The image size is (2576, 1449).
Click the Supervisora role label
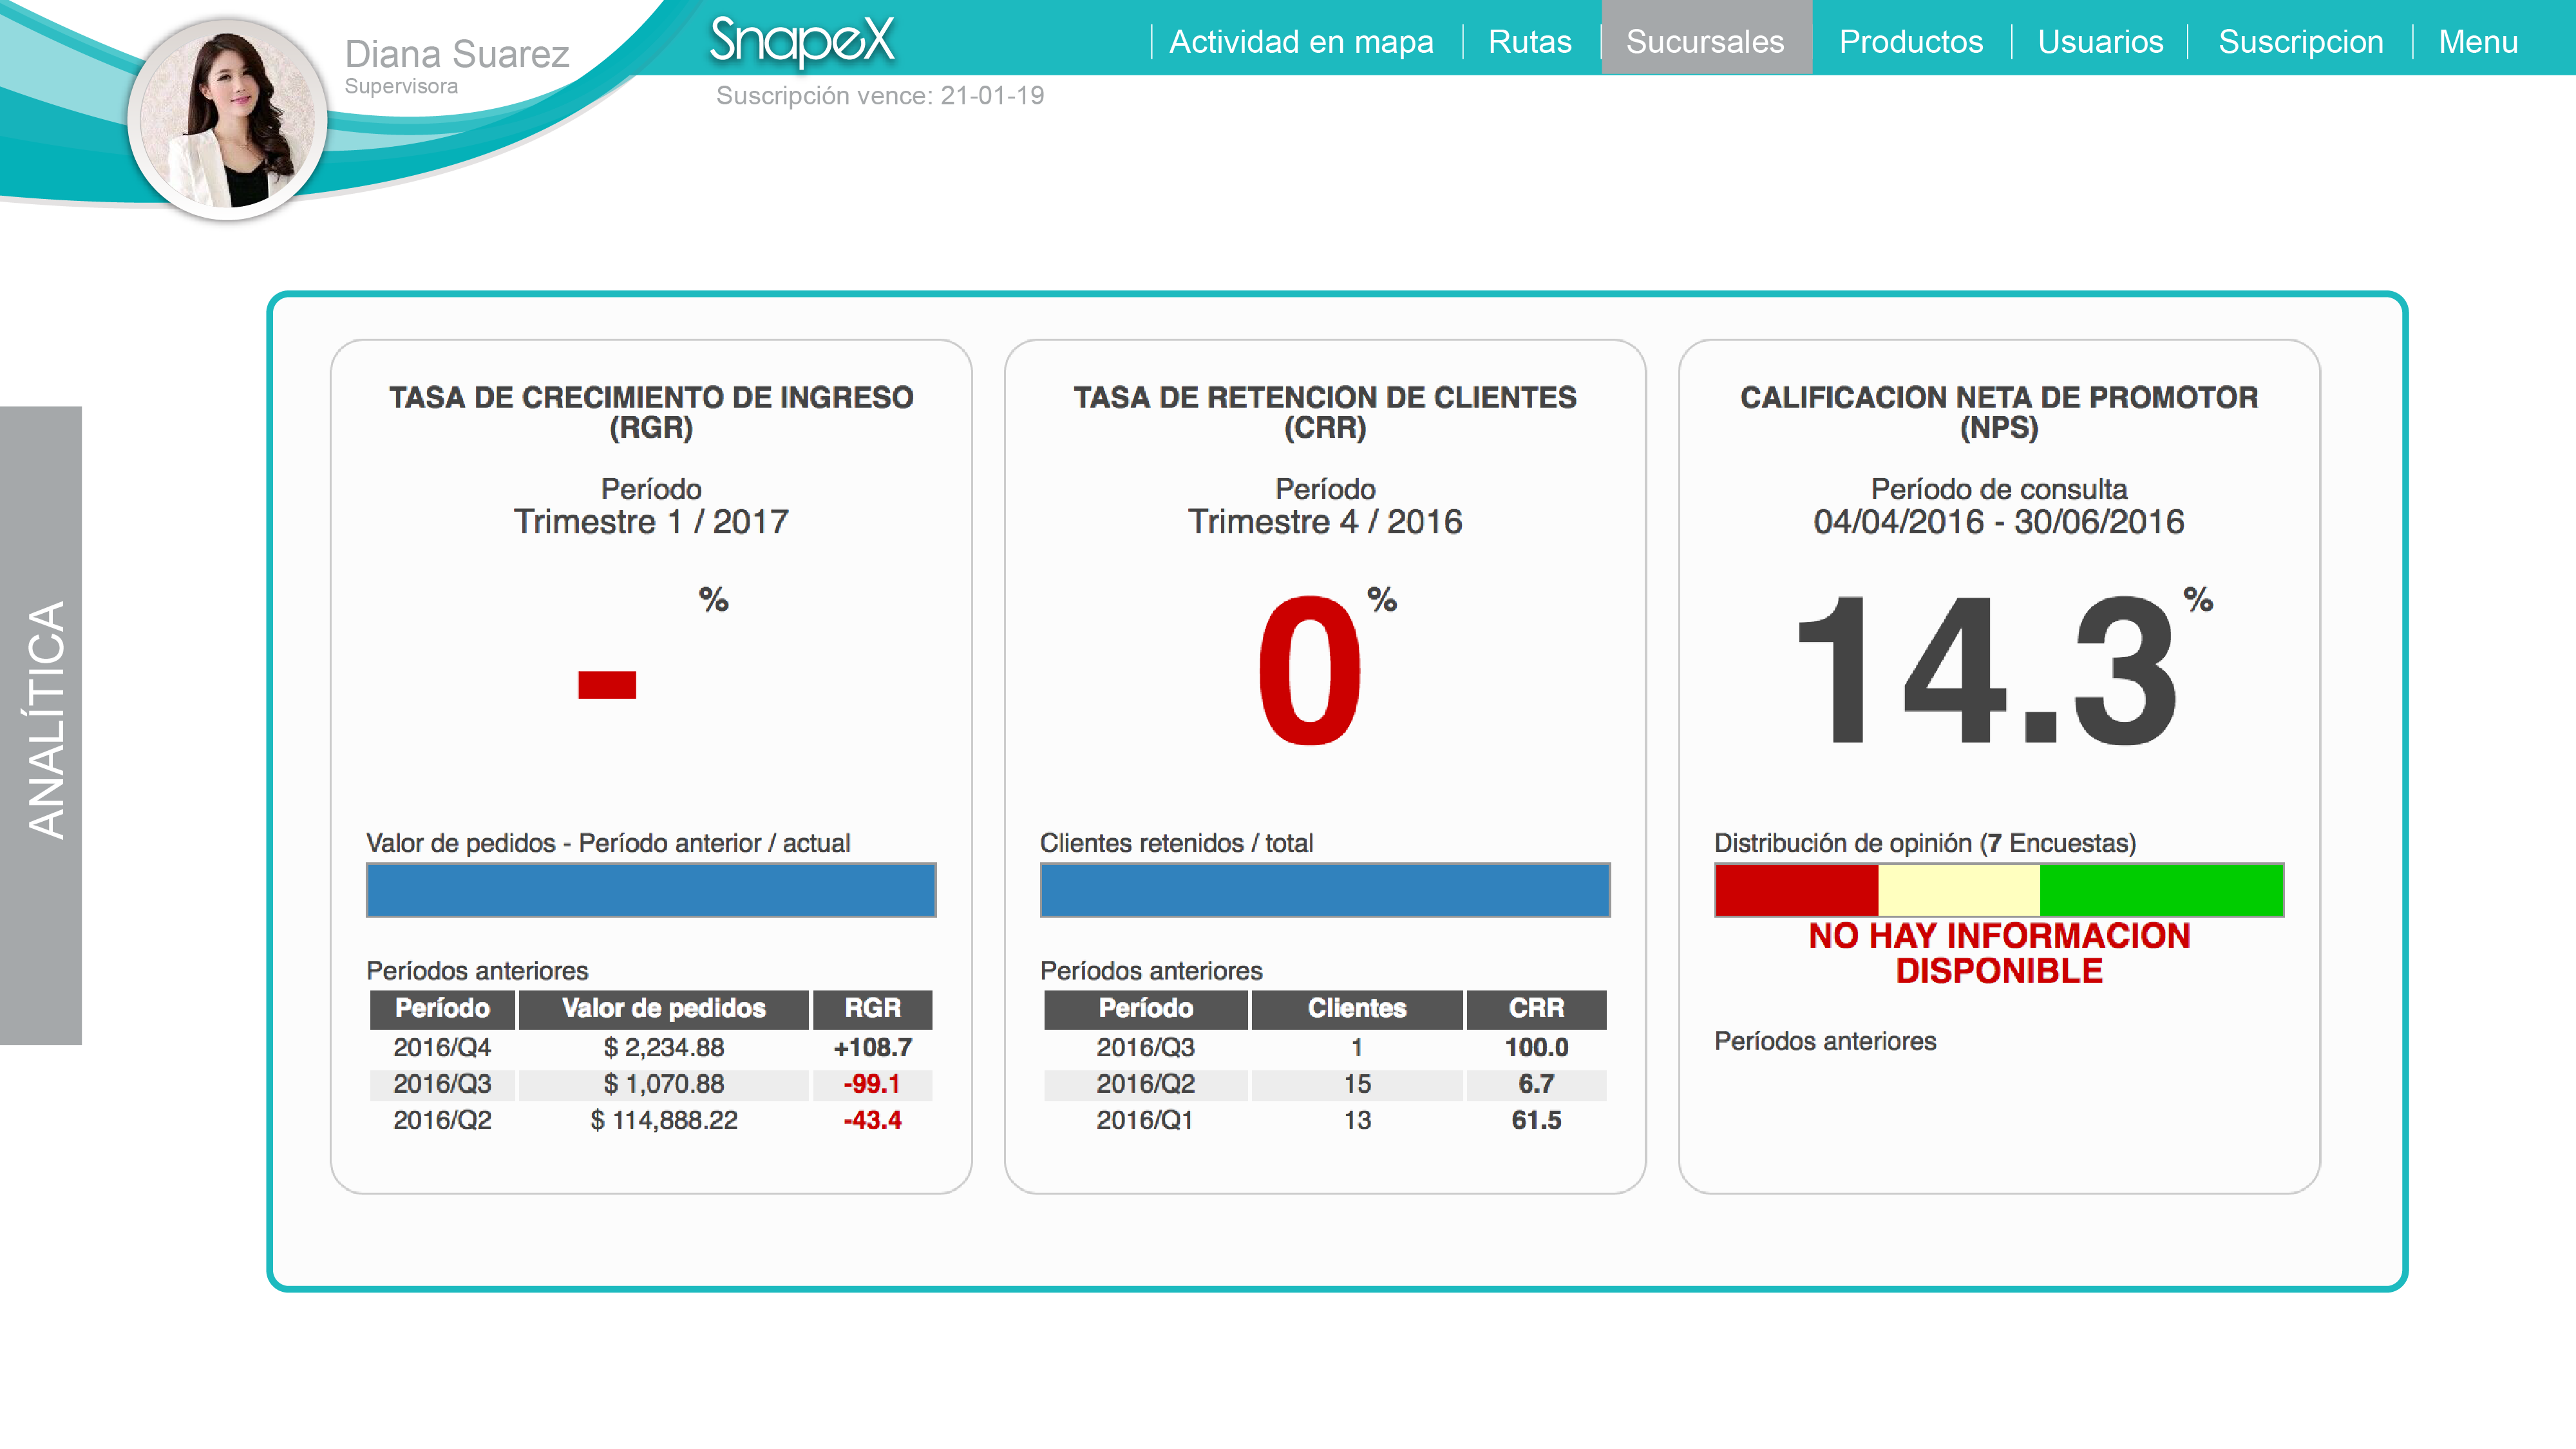401,87
